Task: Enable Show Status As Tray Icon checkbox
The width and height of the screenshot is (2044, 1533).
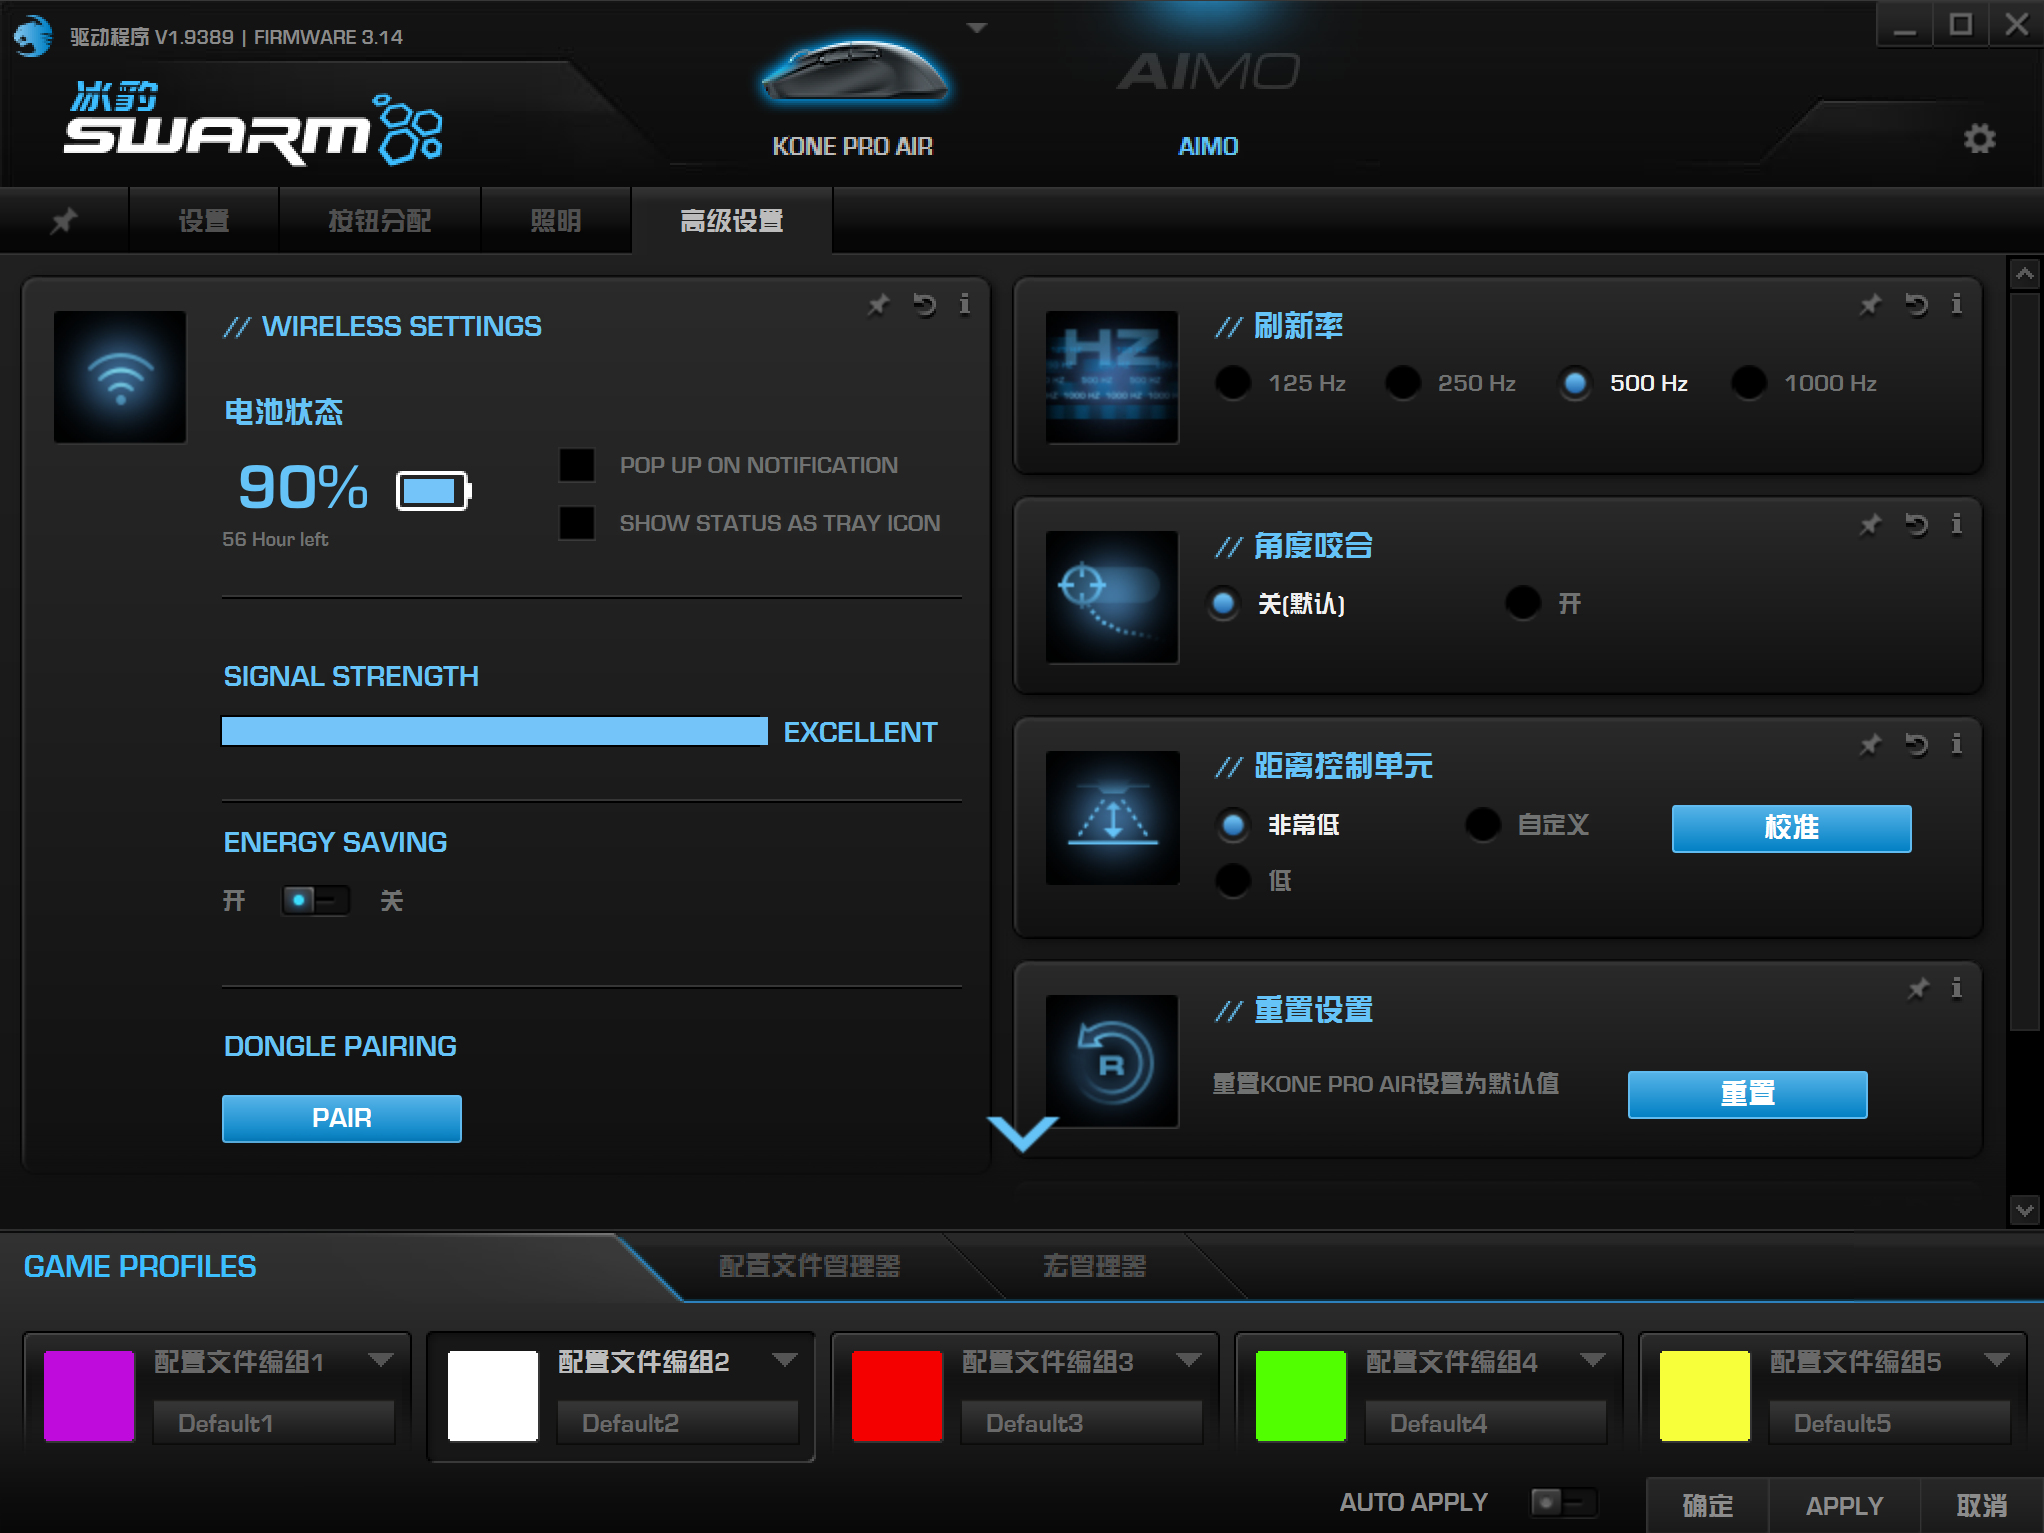Action: [577, 523]
